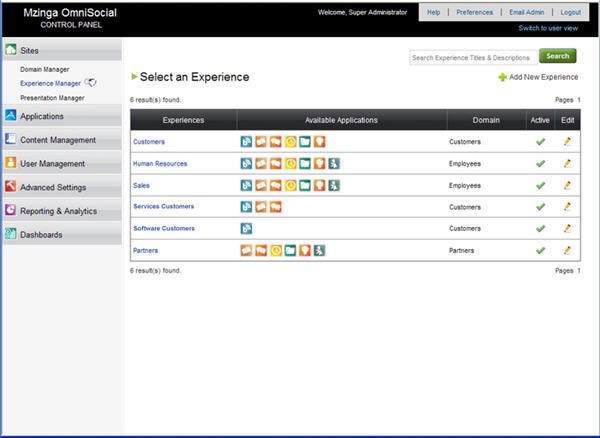Viewport: 600px width, 438px height.
Task: Open Experience Manager under Sites
Action: point(50,83)
